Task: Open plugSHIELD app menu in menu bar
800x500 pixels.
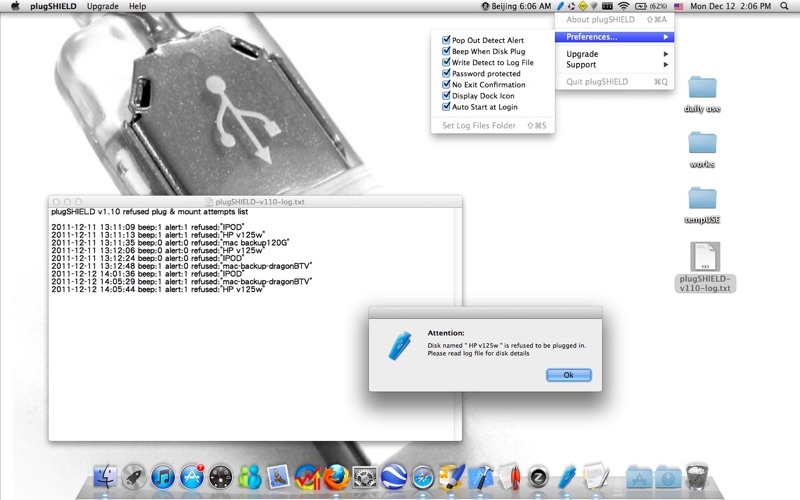Action: click(x=53, y=6)
